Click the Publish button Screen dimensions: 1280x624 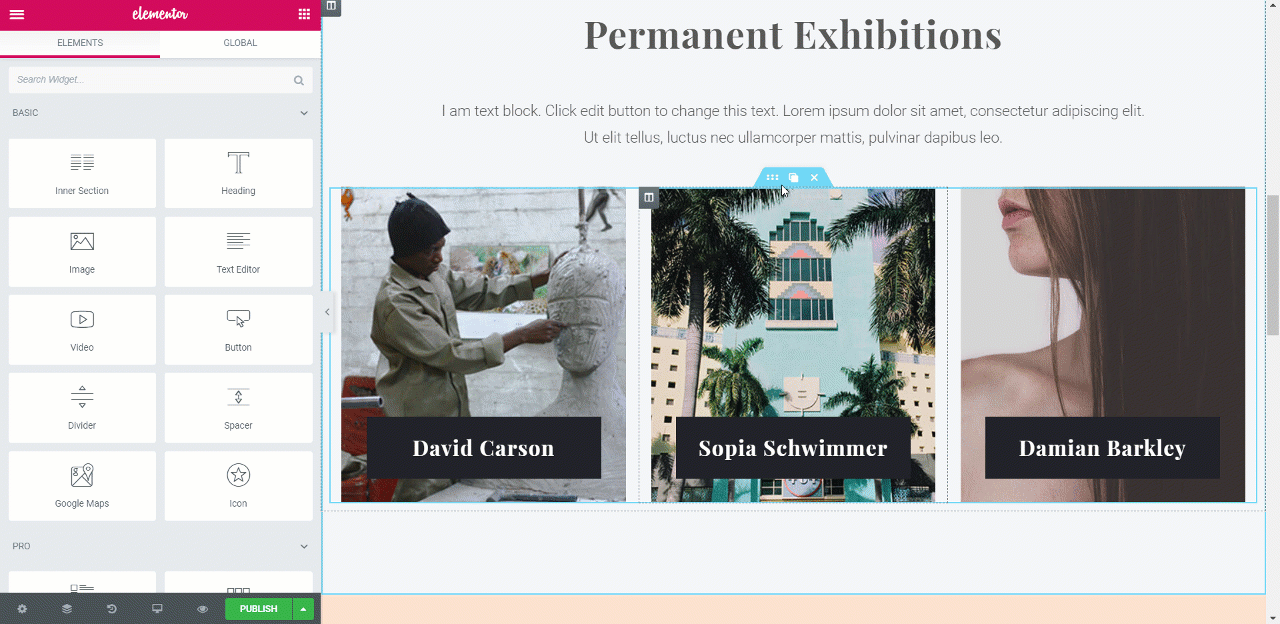258,609
